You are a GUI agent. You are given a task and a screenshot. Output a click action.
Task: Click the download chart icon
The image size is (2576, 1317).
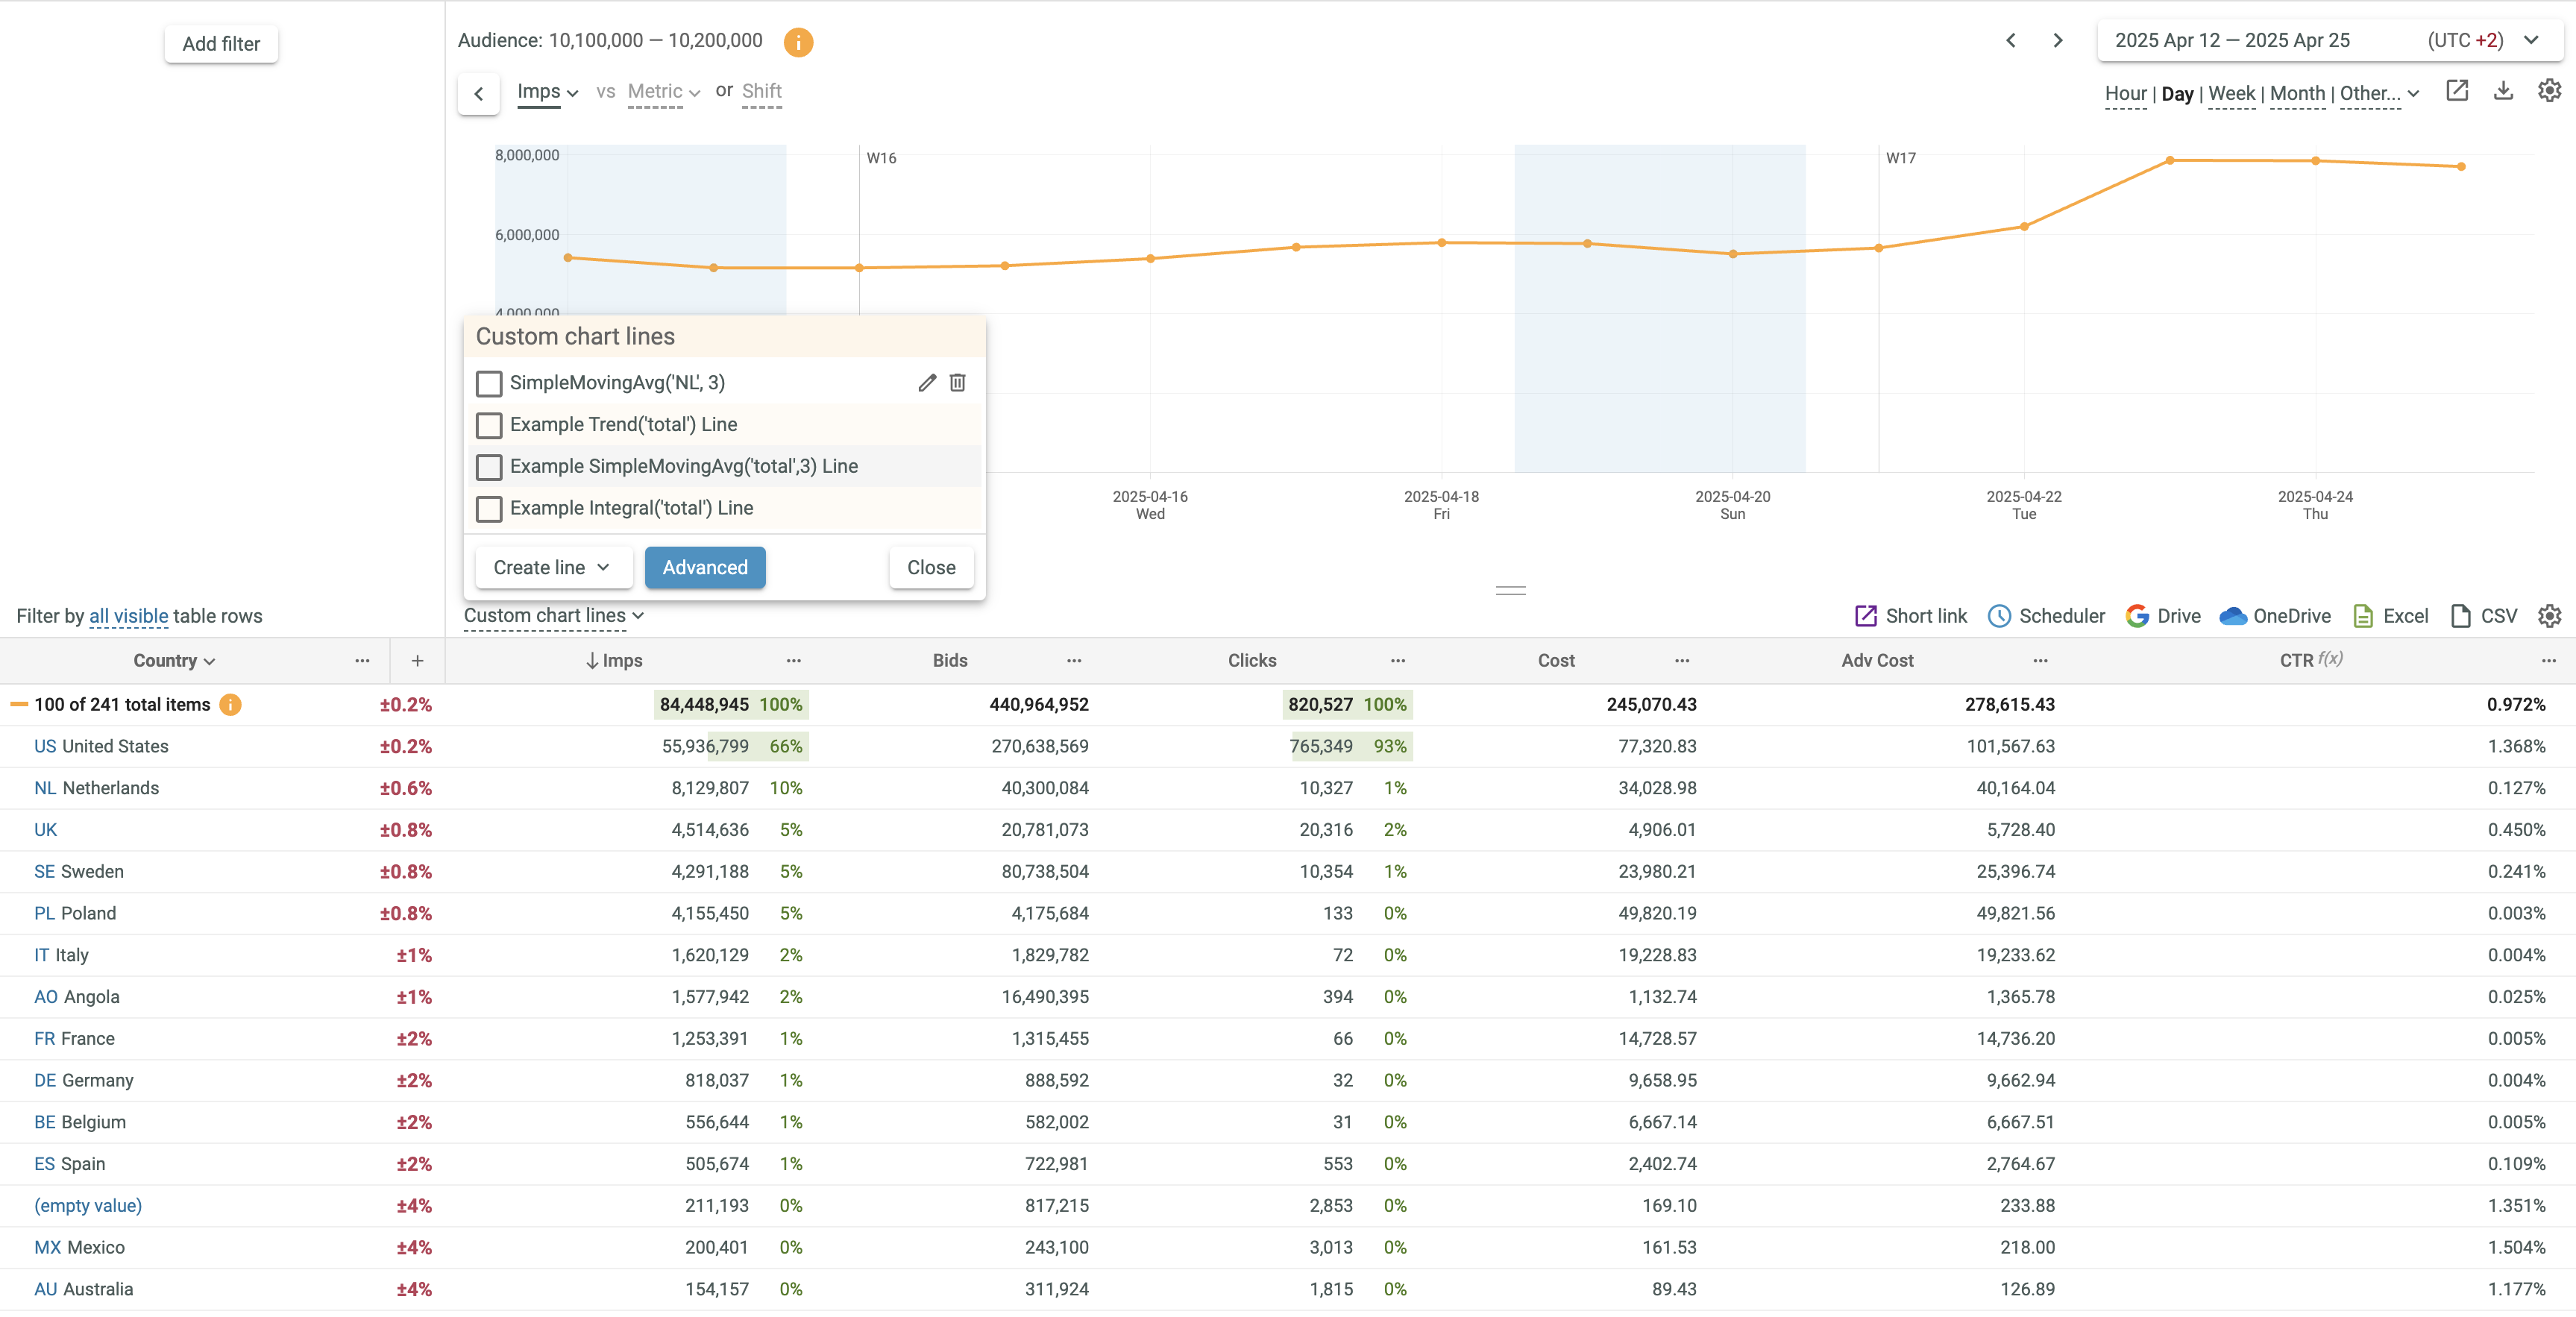[2503, 91]
